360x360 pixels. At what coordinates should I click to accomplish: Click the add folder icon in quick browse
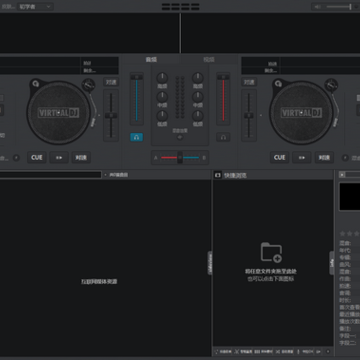point(271,252)
